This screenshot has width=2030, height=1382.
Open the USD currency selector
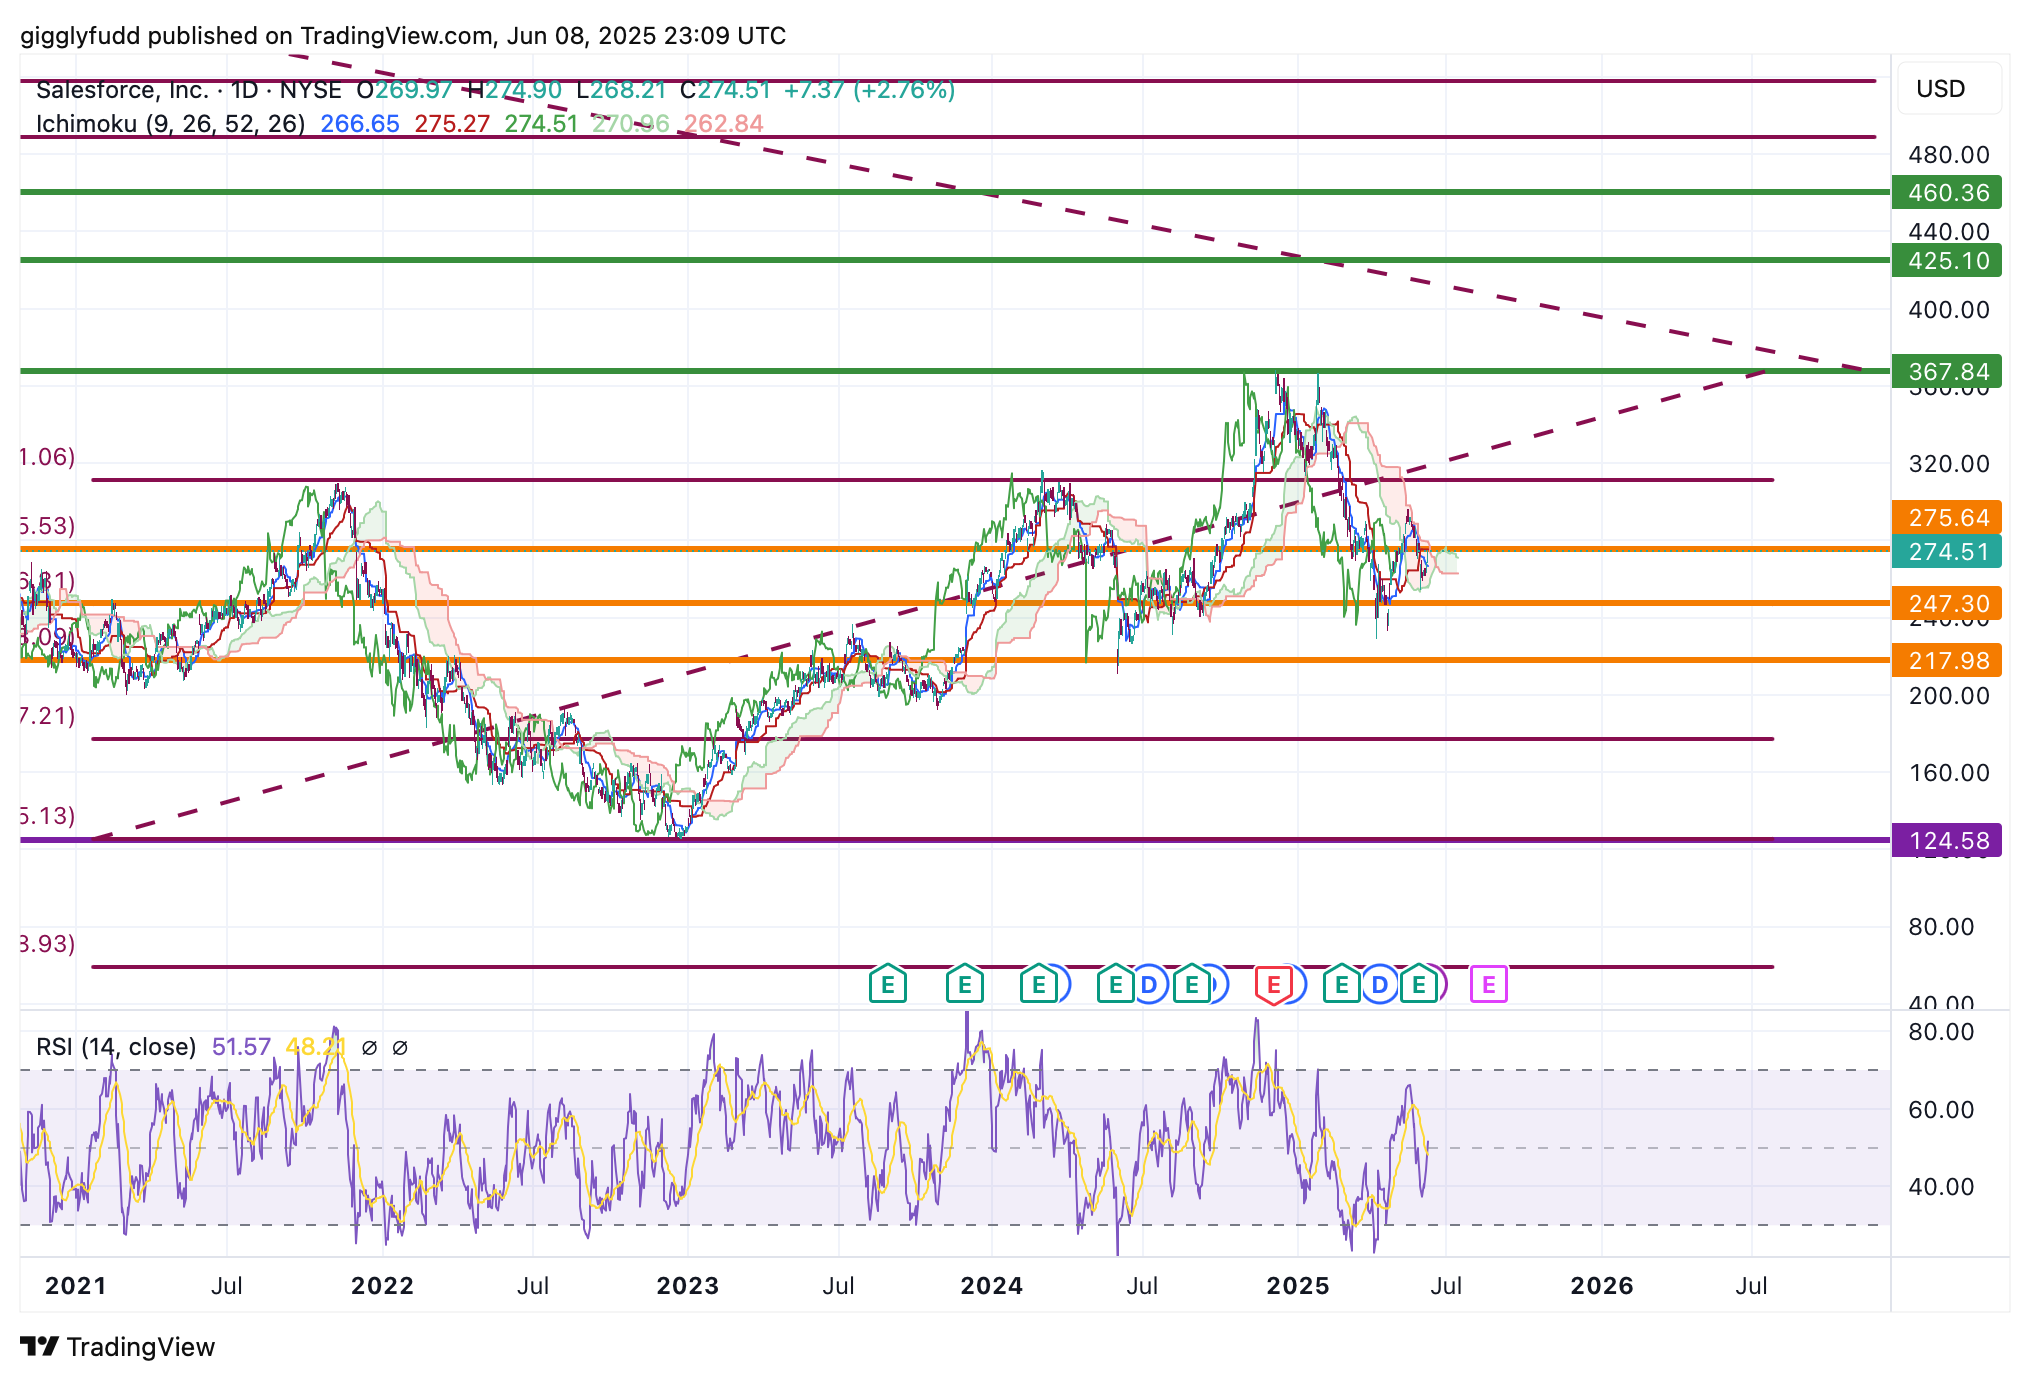(x=1949, y=89)
